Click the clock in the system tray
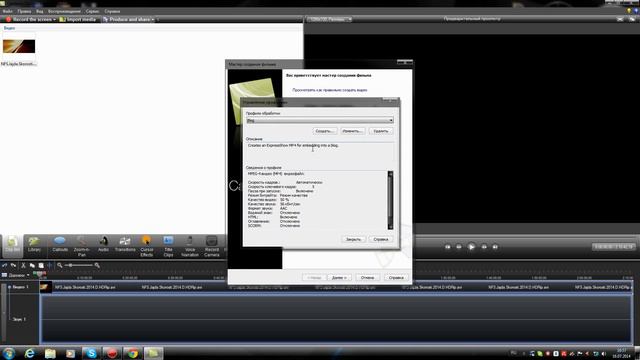640x360 pixels. click(621, 353)
